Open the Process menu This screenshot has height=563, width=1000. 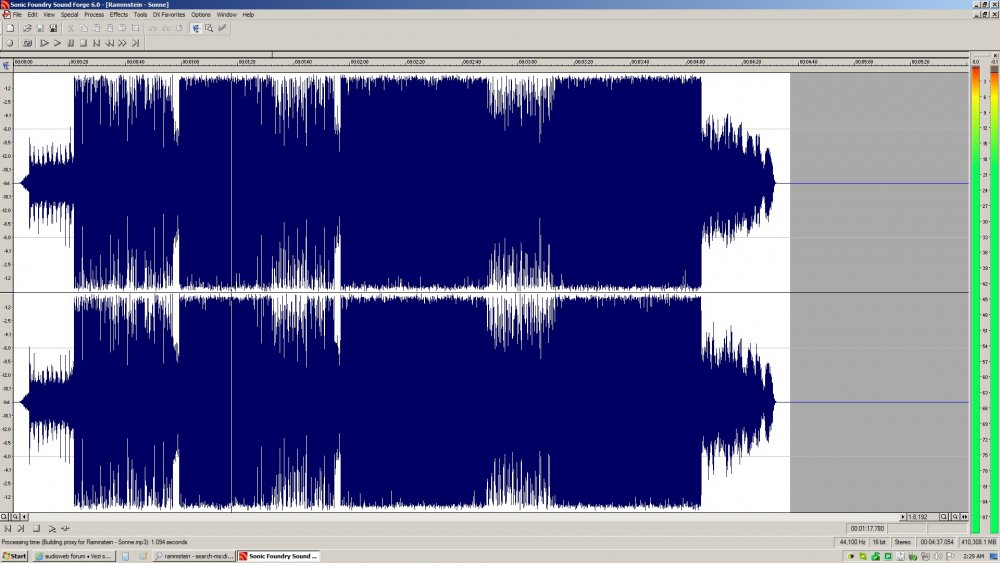(94, 14)
